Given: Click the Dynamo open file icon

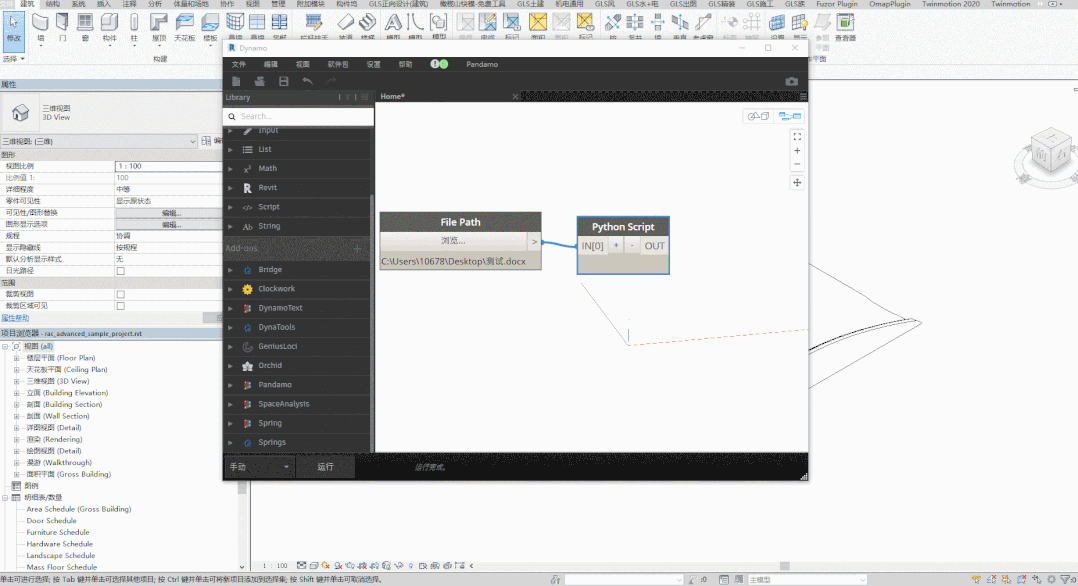Looking at the screenshot, I should click(x=260, y=81).
